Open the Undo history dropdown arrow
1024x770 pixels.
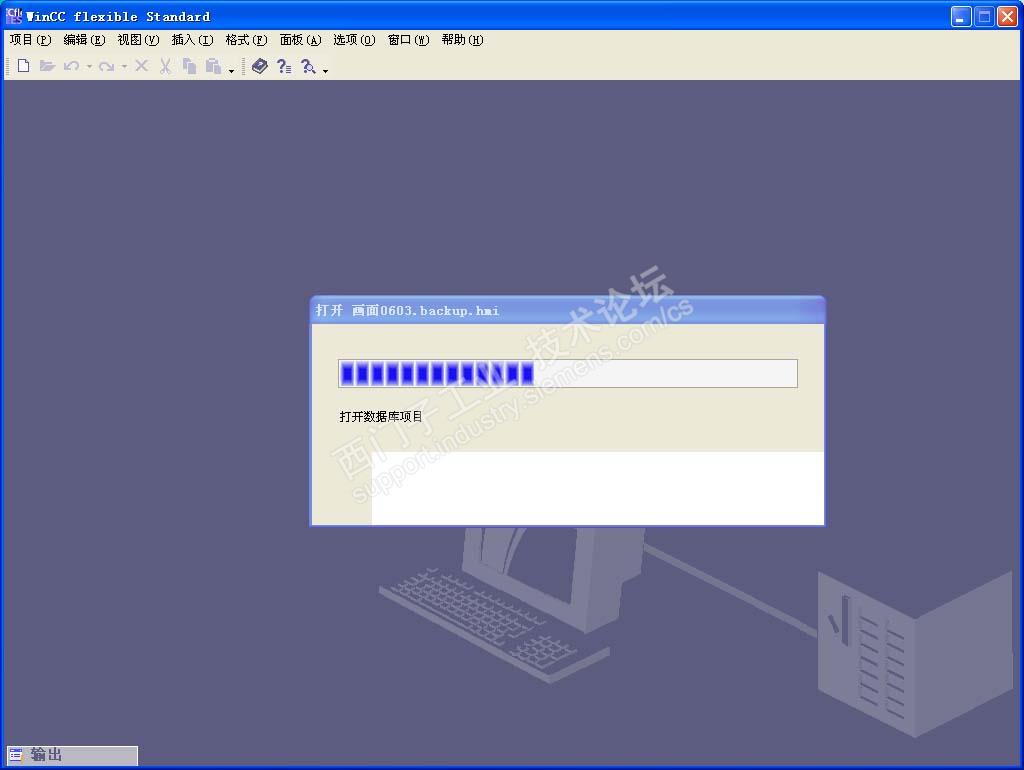tap(89, 66)
